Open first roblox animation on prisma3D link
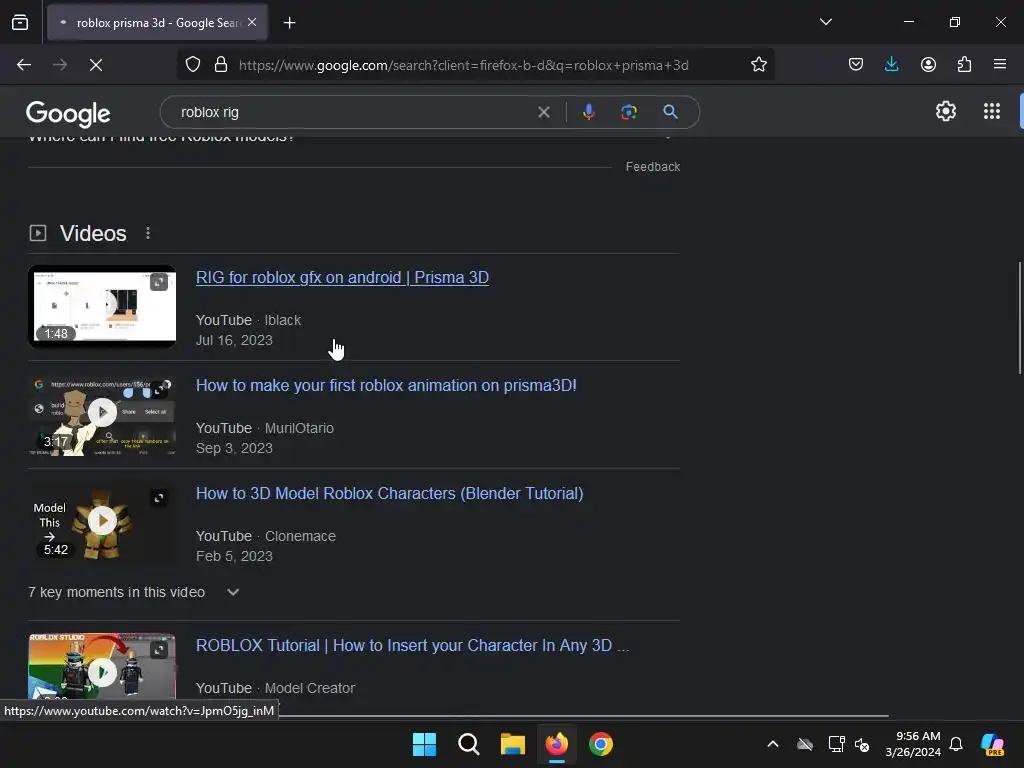Viewport: 1024px width, 768px height. (x=386, y=385)
